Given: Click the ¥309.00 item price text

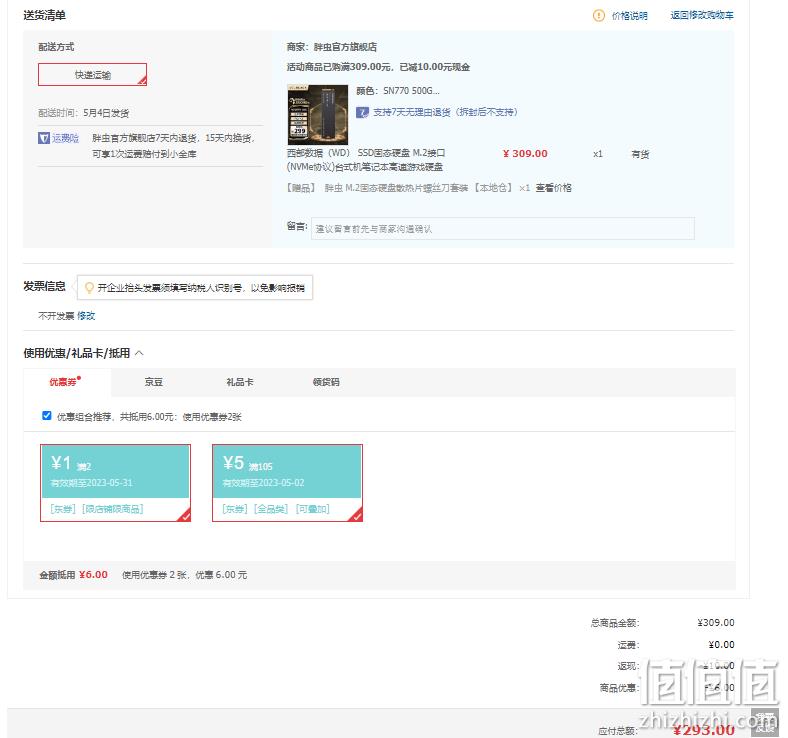Looking at the screenshot, I should click(x=525, y=154).
